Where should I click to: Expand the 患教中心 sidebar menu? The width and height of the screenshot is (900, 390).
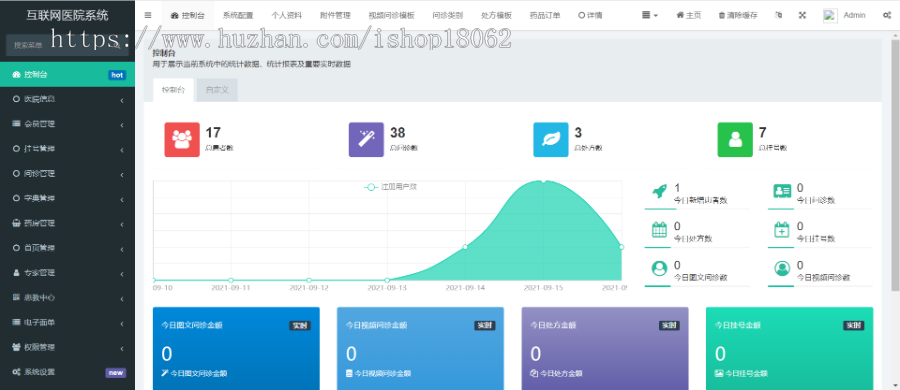tap(68, 298)
